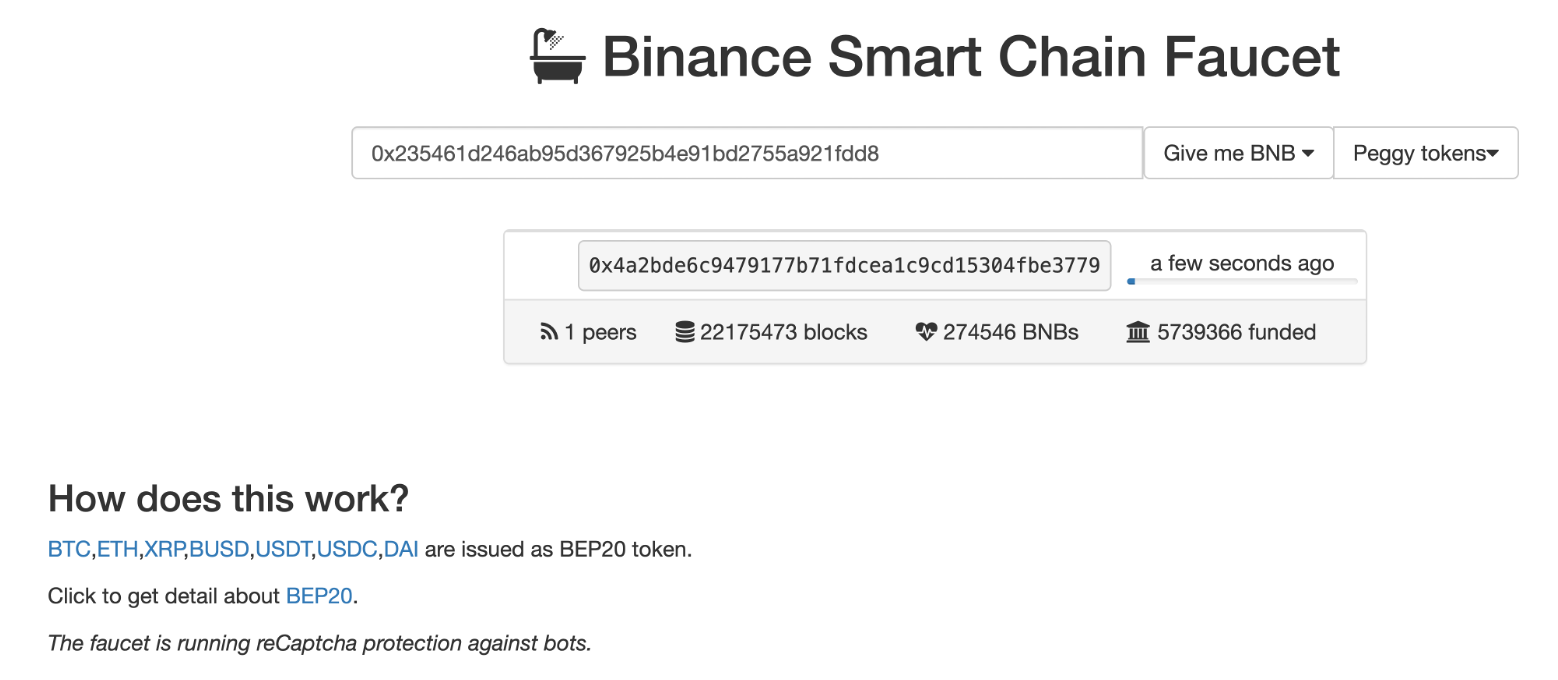Expand the Peggy tokens dropdown
The height and width of the screenshot is (680, 1558).
click(x=1425, y=152)
